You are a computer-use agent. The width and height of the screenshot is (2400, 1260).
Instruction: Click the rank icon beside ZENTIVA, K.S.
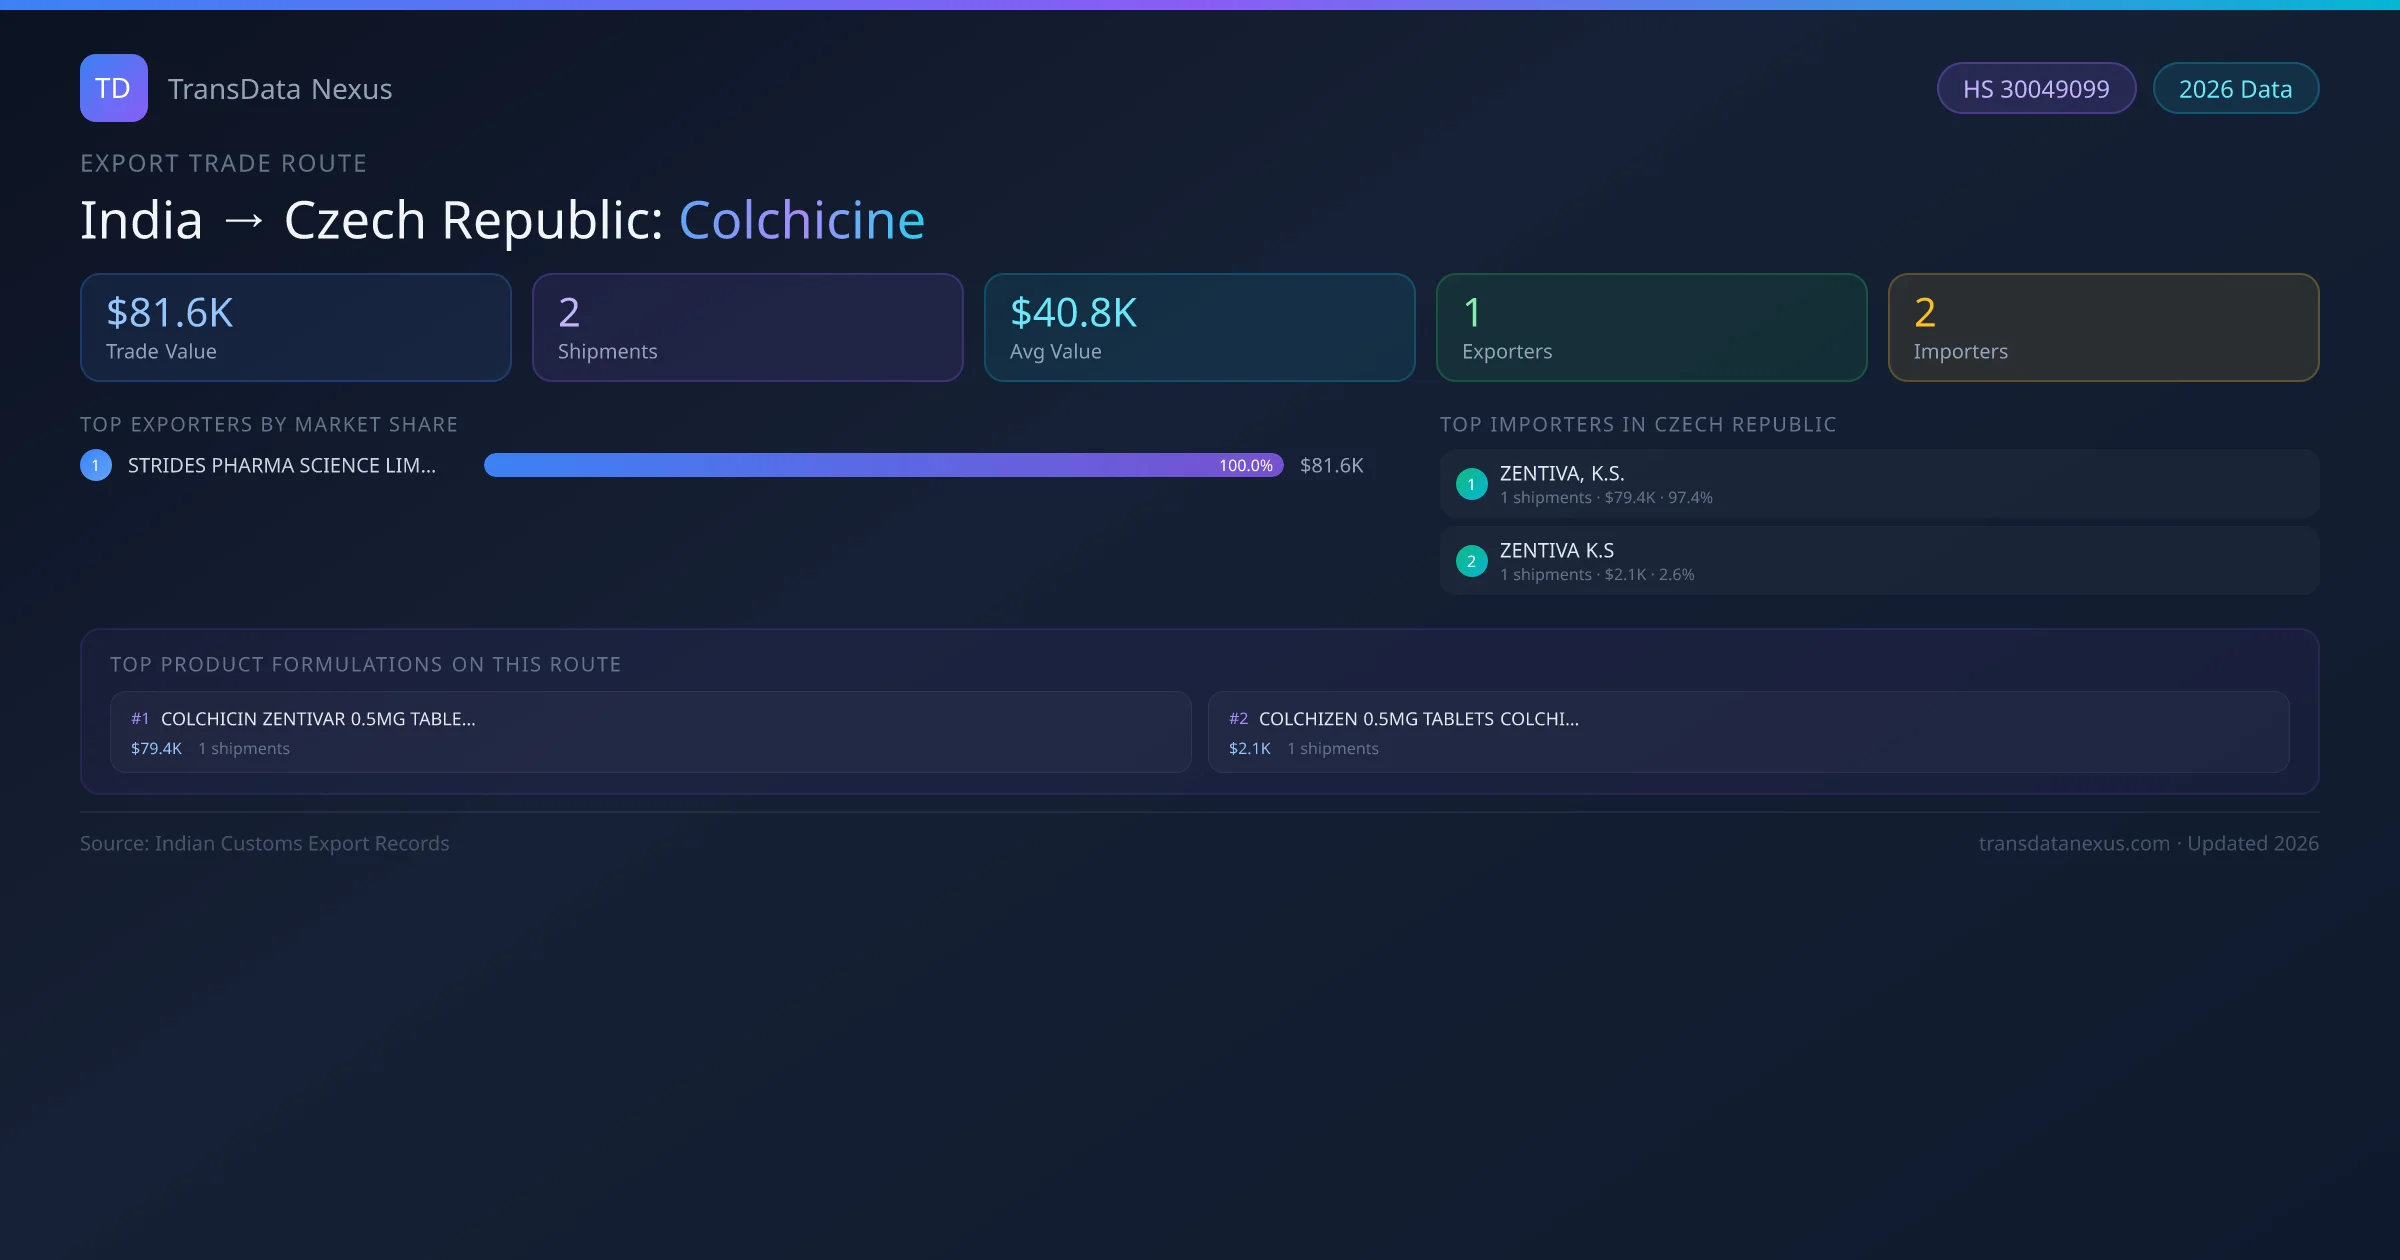(x=1471, y=484)
